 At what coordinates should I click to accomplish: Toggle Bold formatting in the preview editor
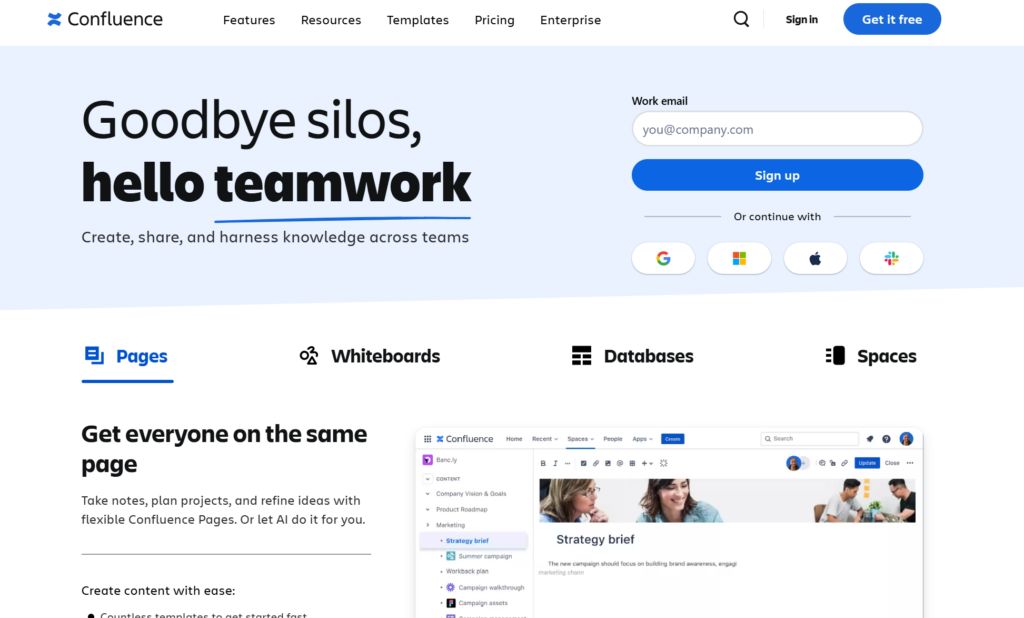tap(543, 463)
